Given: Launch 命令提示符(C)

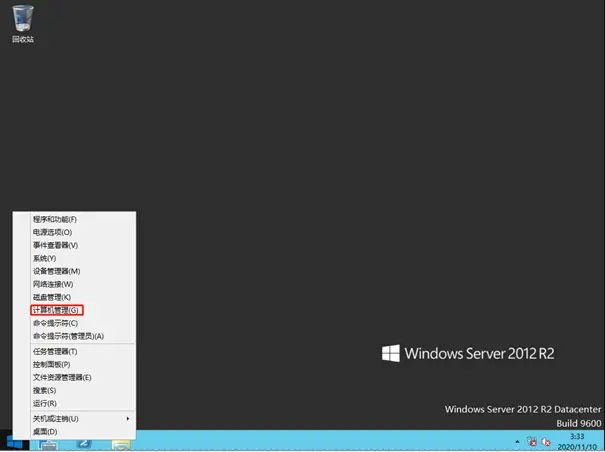Looking at the screenshot, I should 74,323.
